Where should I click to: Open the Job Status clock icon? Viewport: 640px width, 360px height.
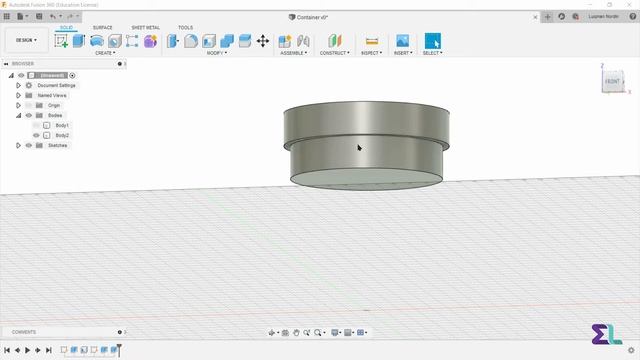[562, 16]
